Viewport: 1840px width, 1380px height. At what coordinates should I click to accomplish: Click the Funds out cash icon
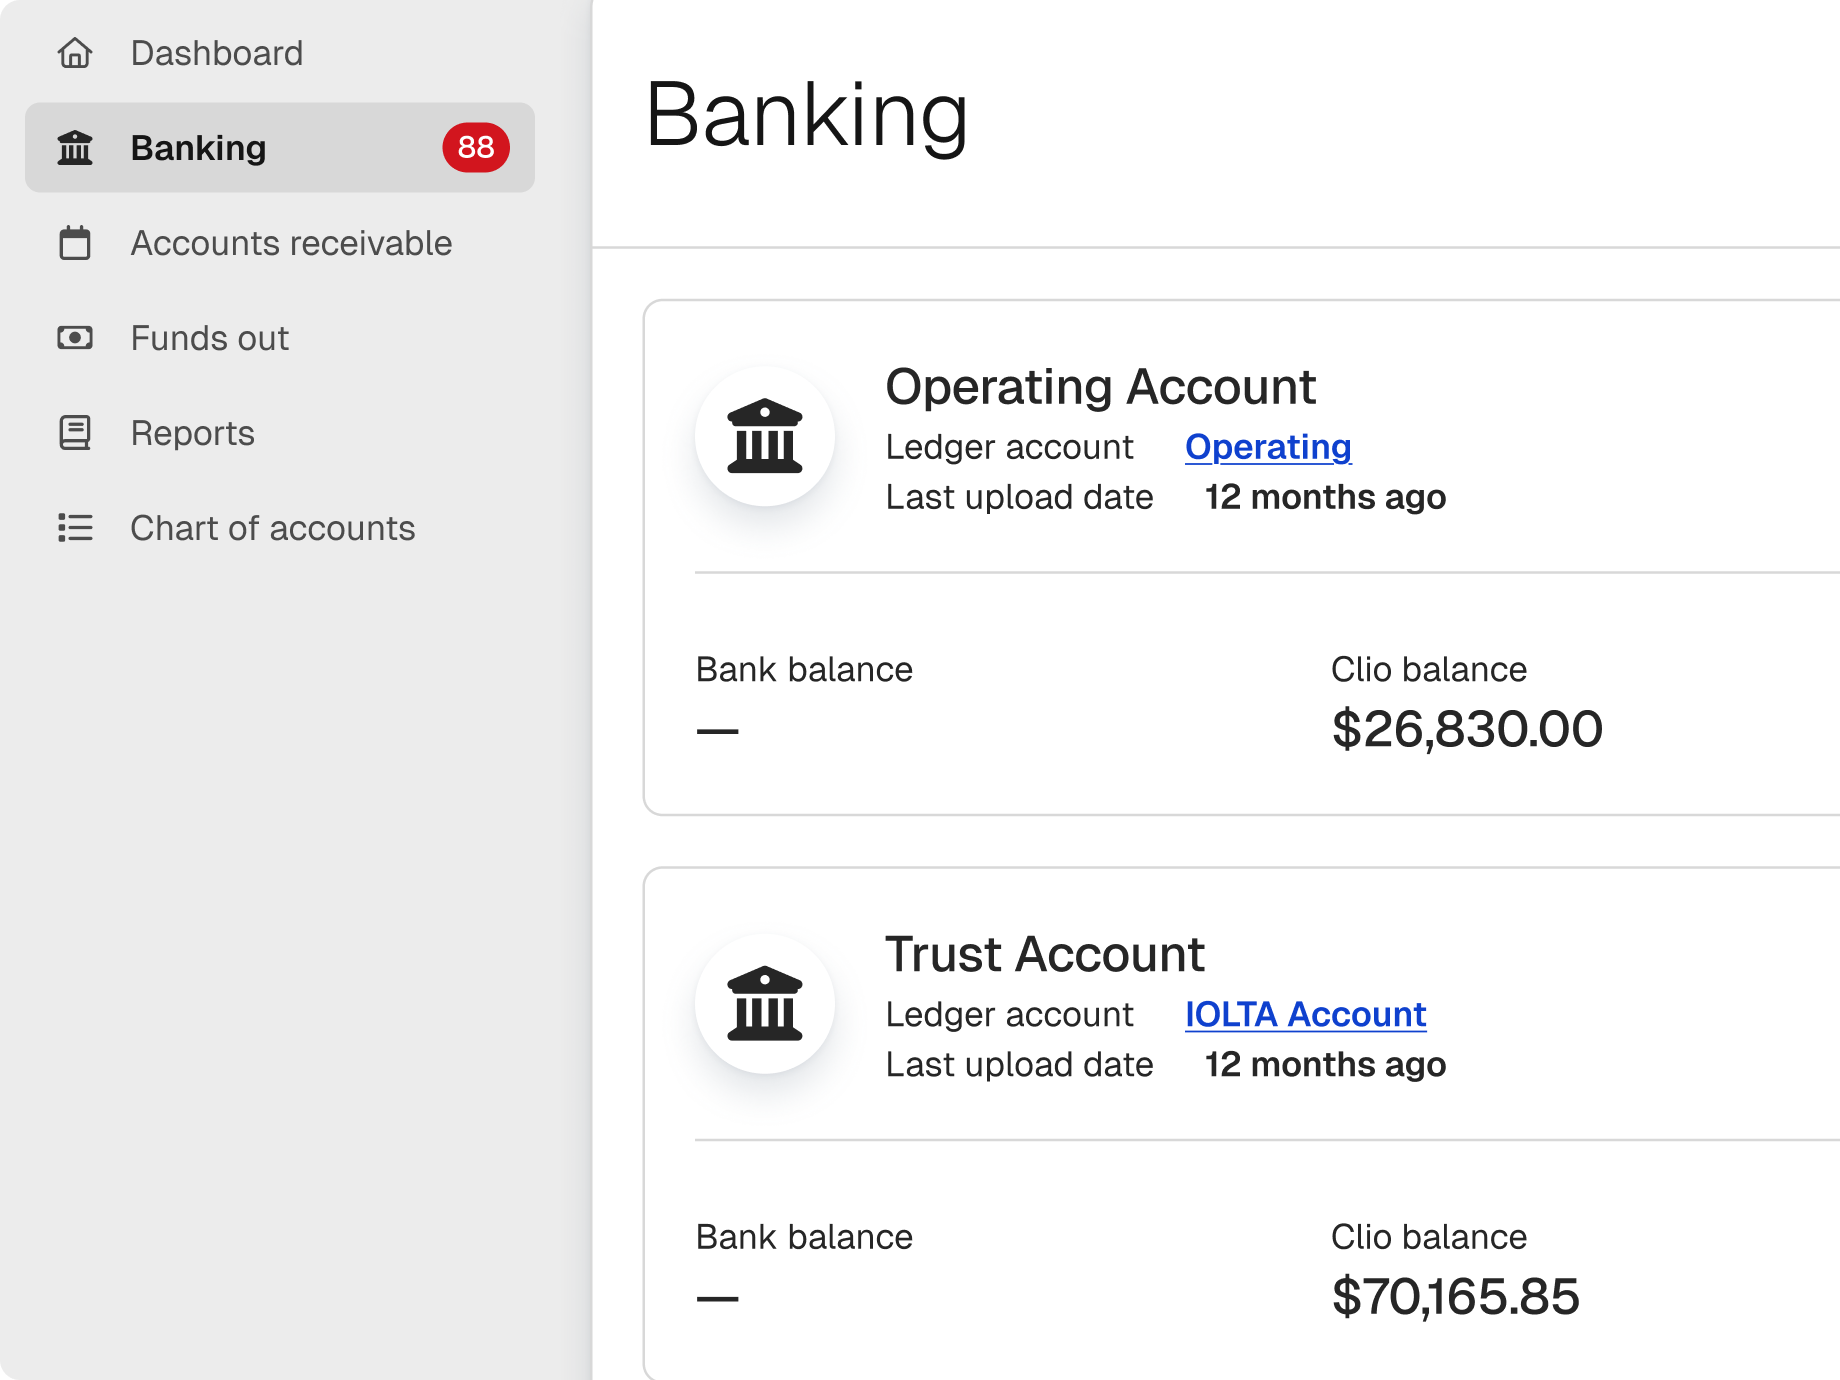point(75,338)
